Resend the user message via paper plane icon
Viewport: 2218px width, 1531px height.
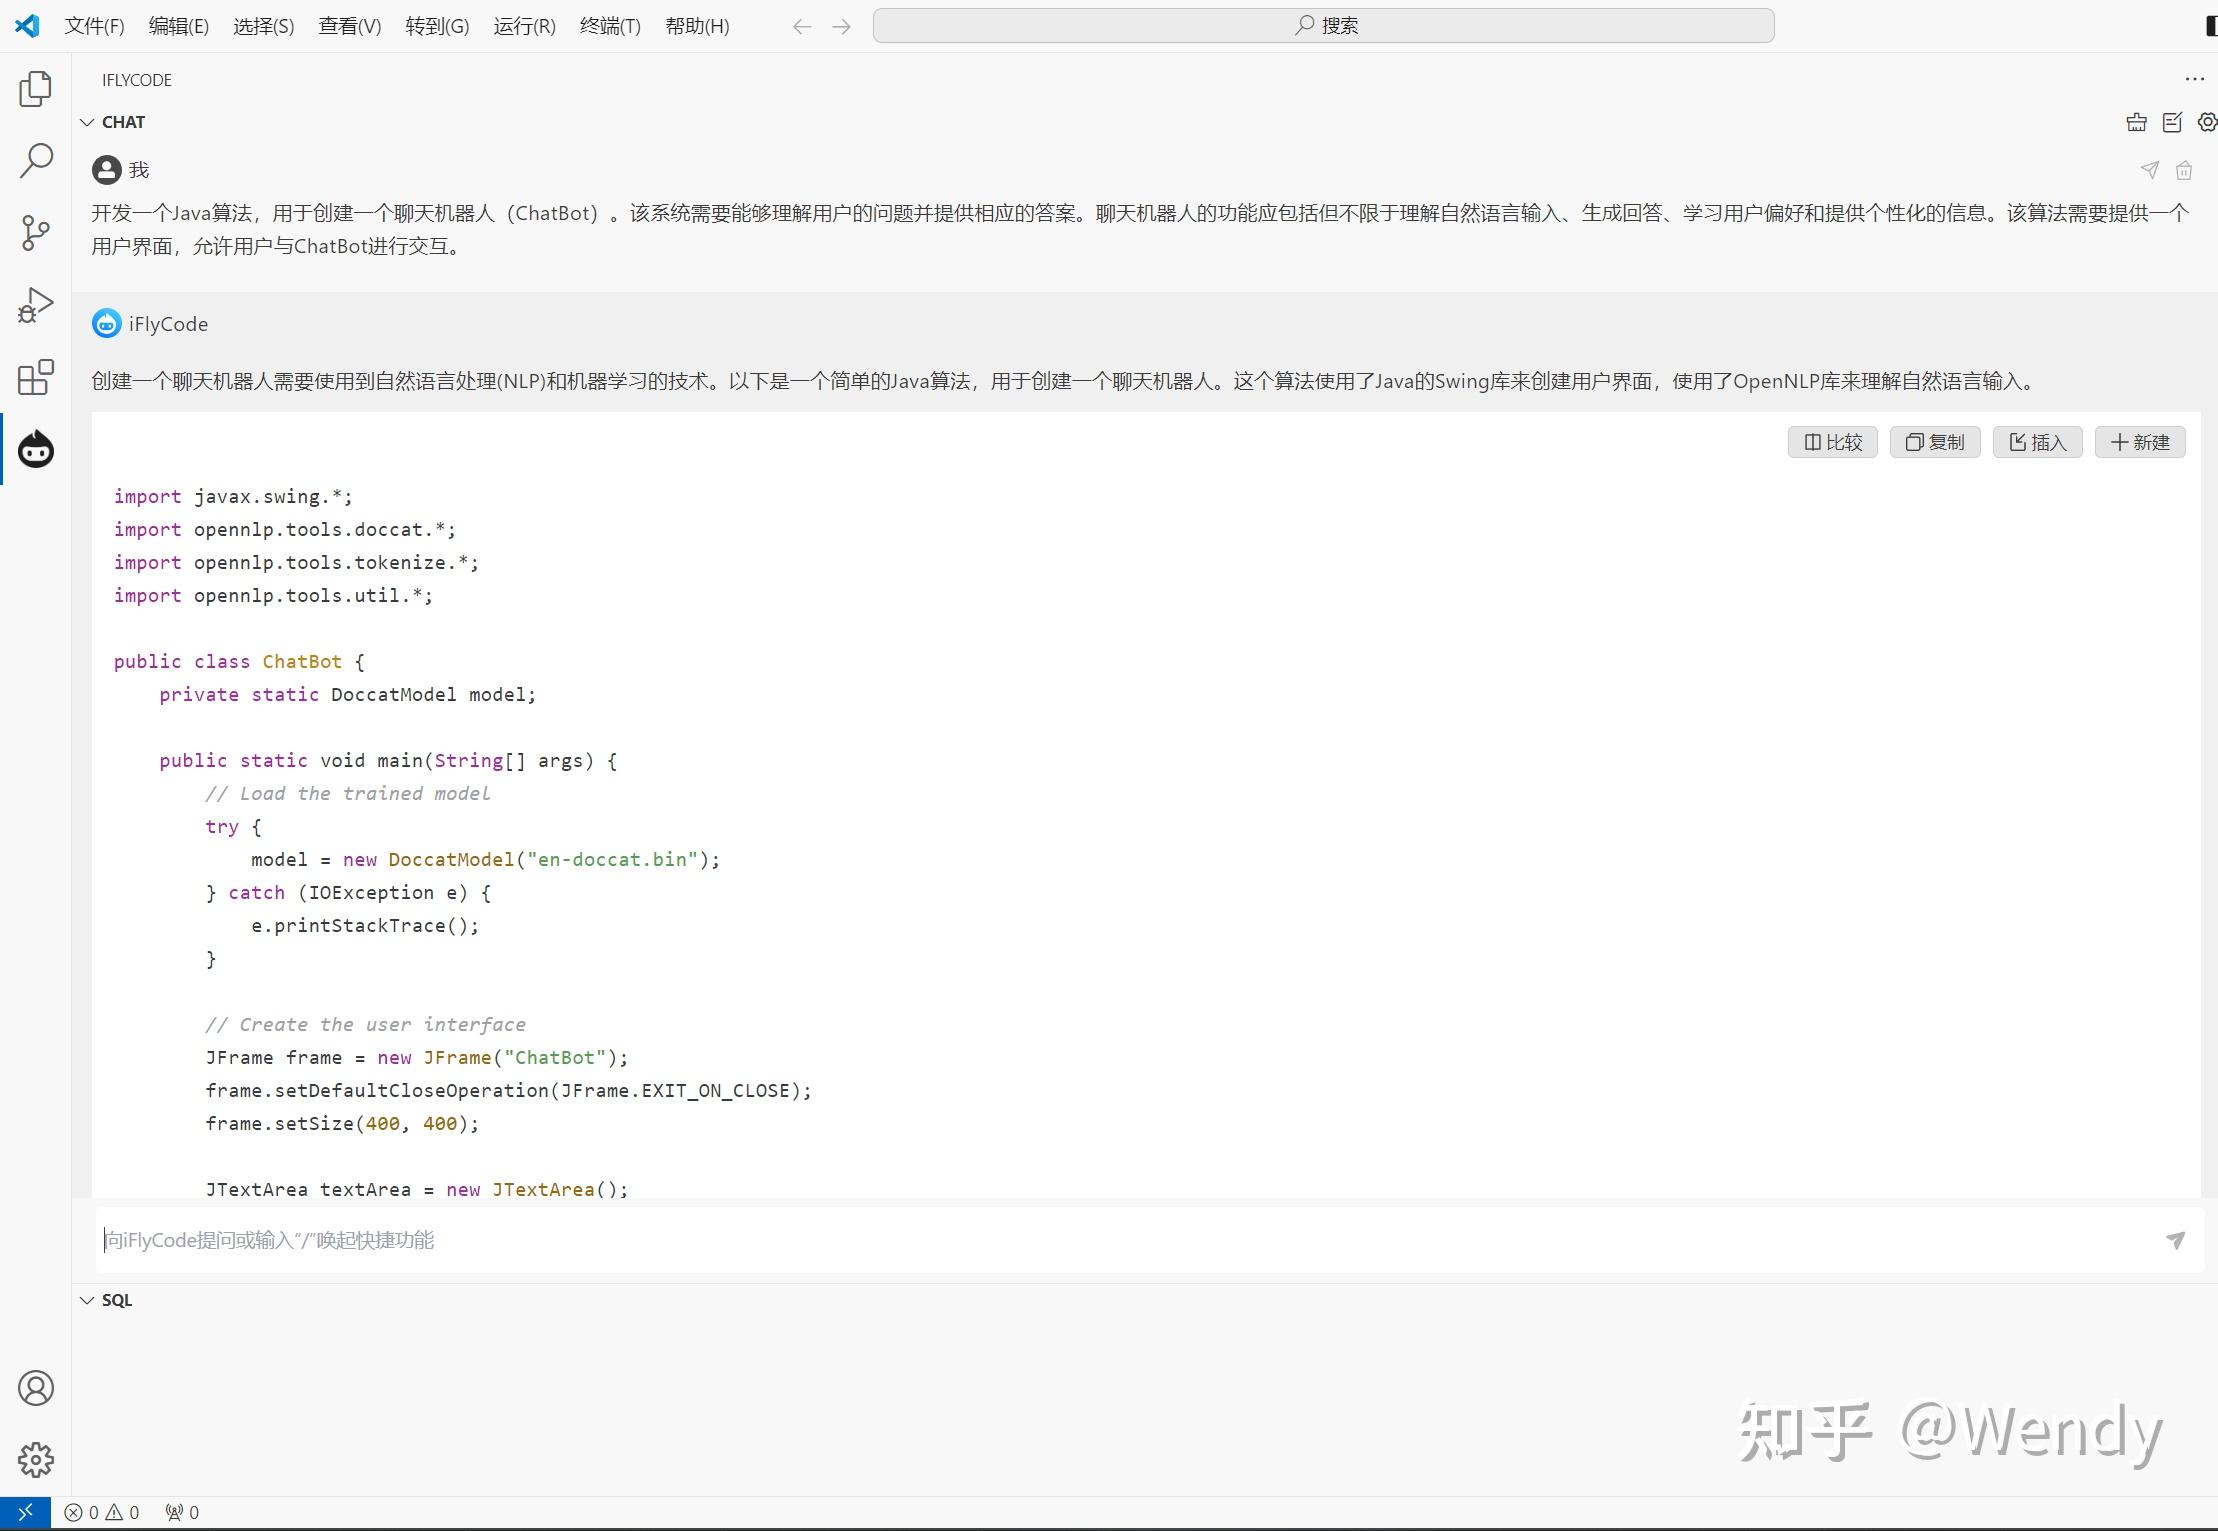click(x=2149, y=170)
